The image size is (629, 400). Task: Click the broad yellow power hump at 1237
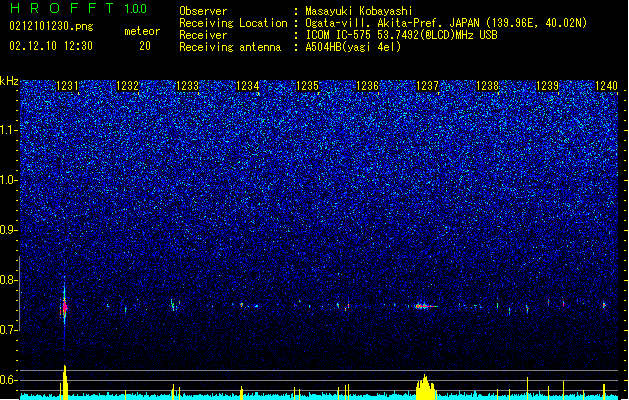tap(425, 387)
